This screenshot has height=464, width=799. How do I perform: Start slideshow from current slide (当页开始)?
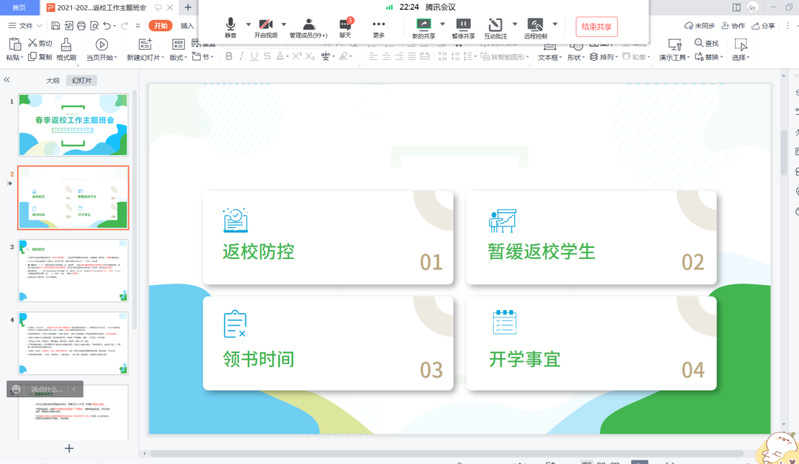(x=101, y=45)
